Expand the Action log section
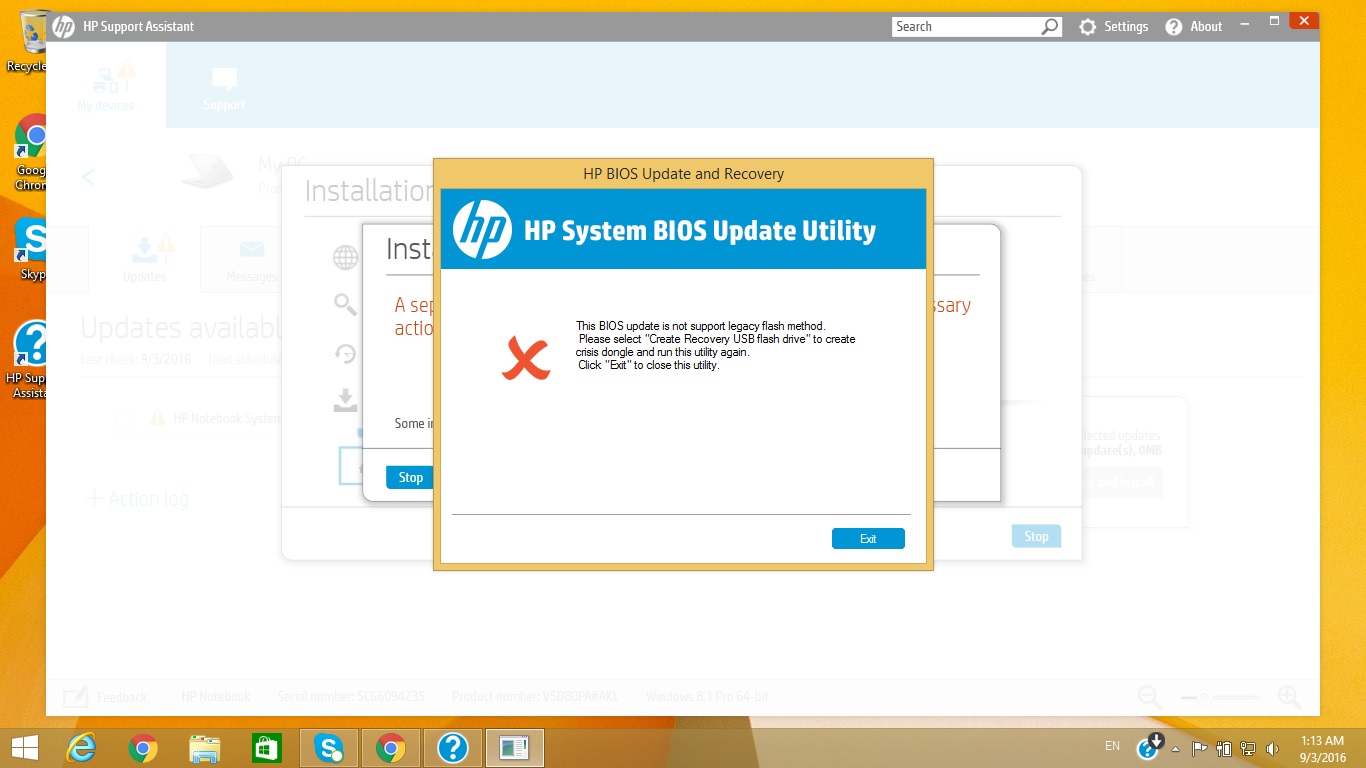The width and height of the screenshot is (1366, 768). [136, 498]
